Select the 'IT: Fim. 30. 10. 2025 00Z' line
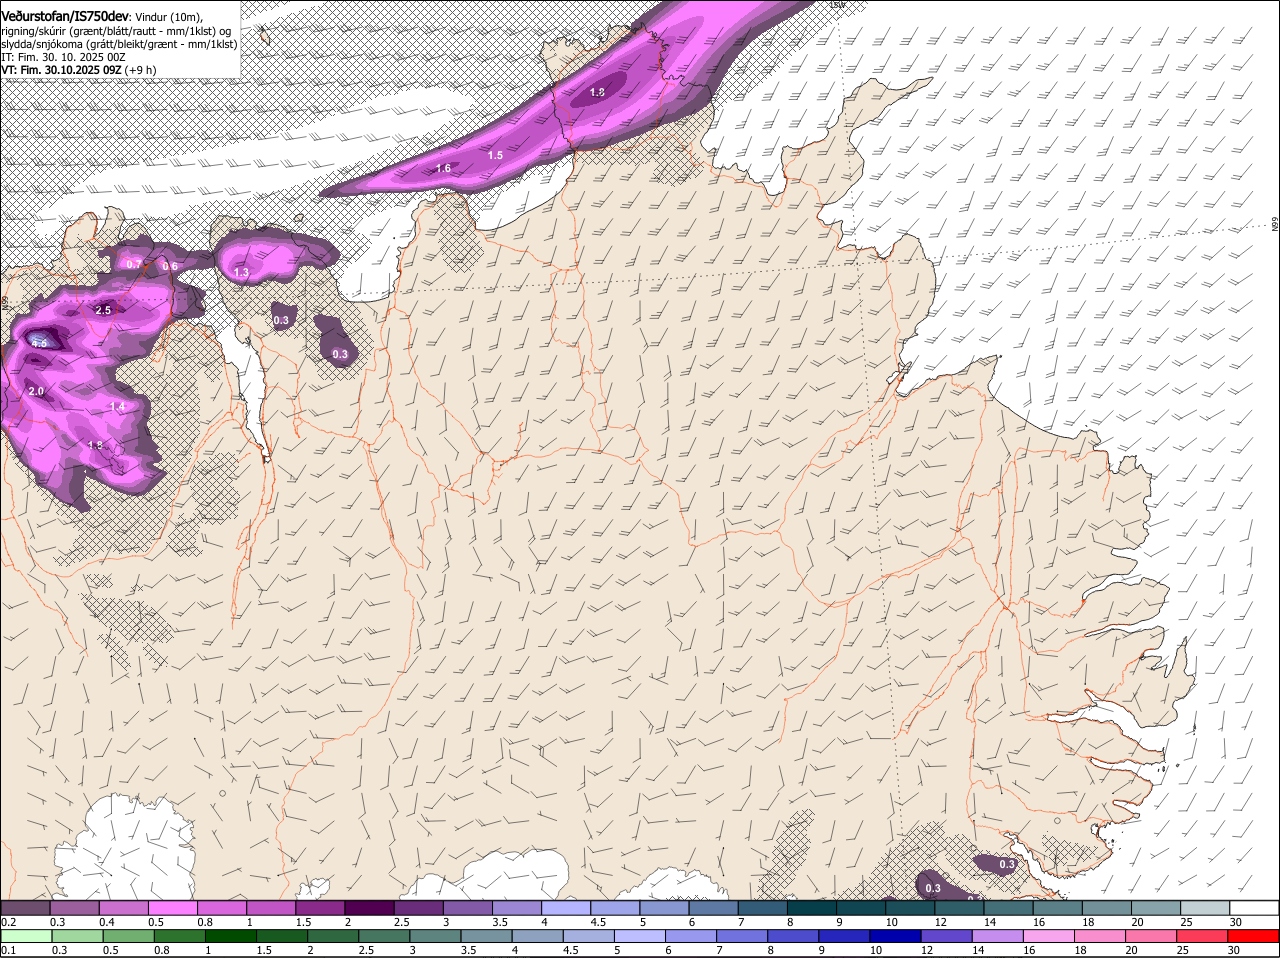 (x=63, y=57)
